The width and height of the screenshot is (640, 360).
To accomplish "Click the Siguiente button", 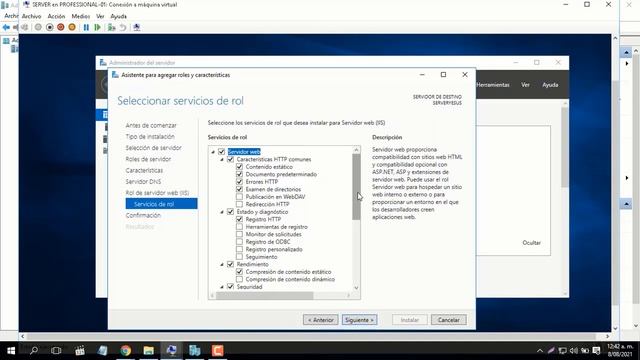I will point(359,320).
